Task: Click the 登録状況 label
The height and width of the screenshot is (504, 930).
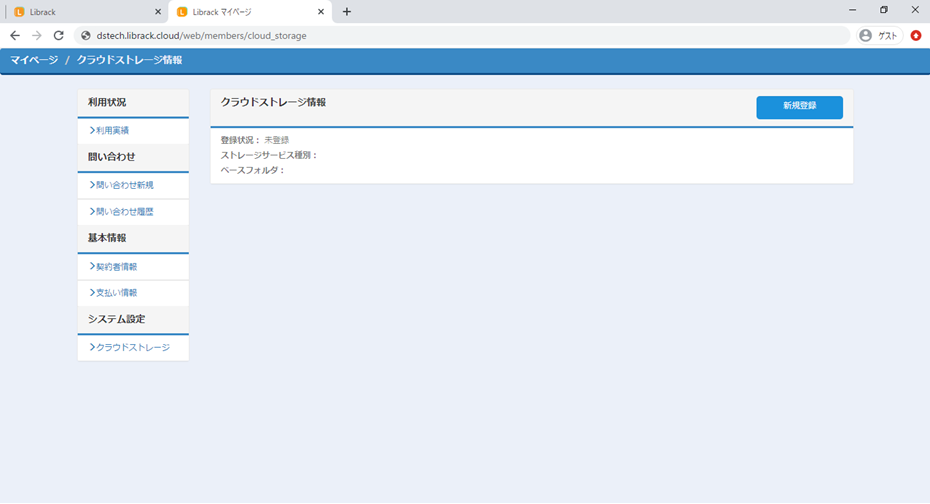Action: 240,140
